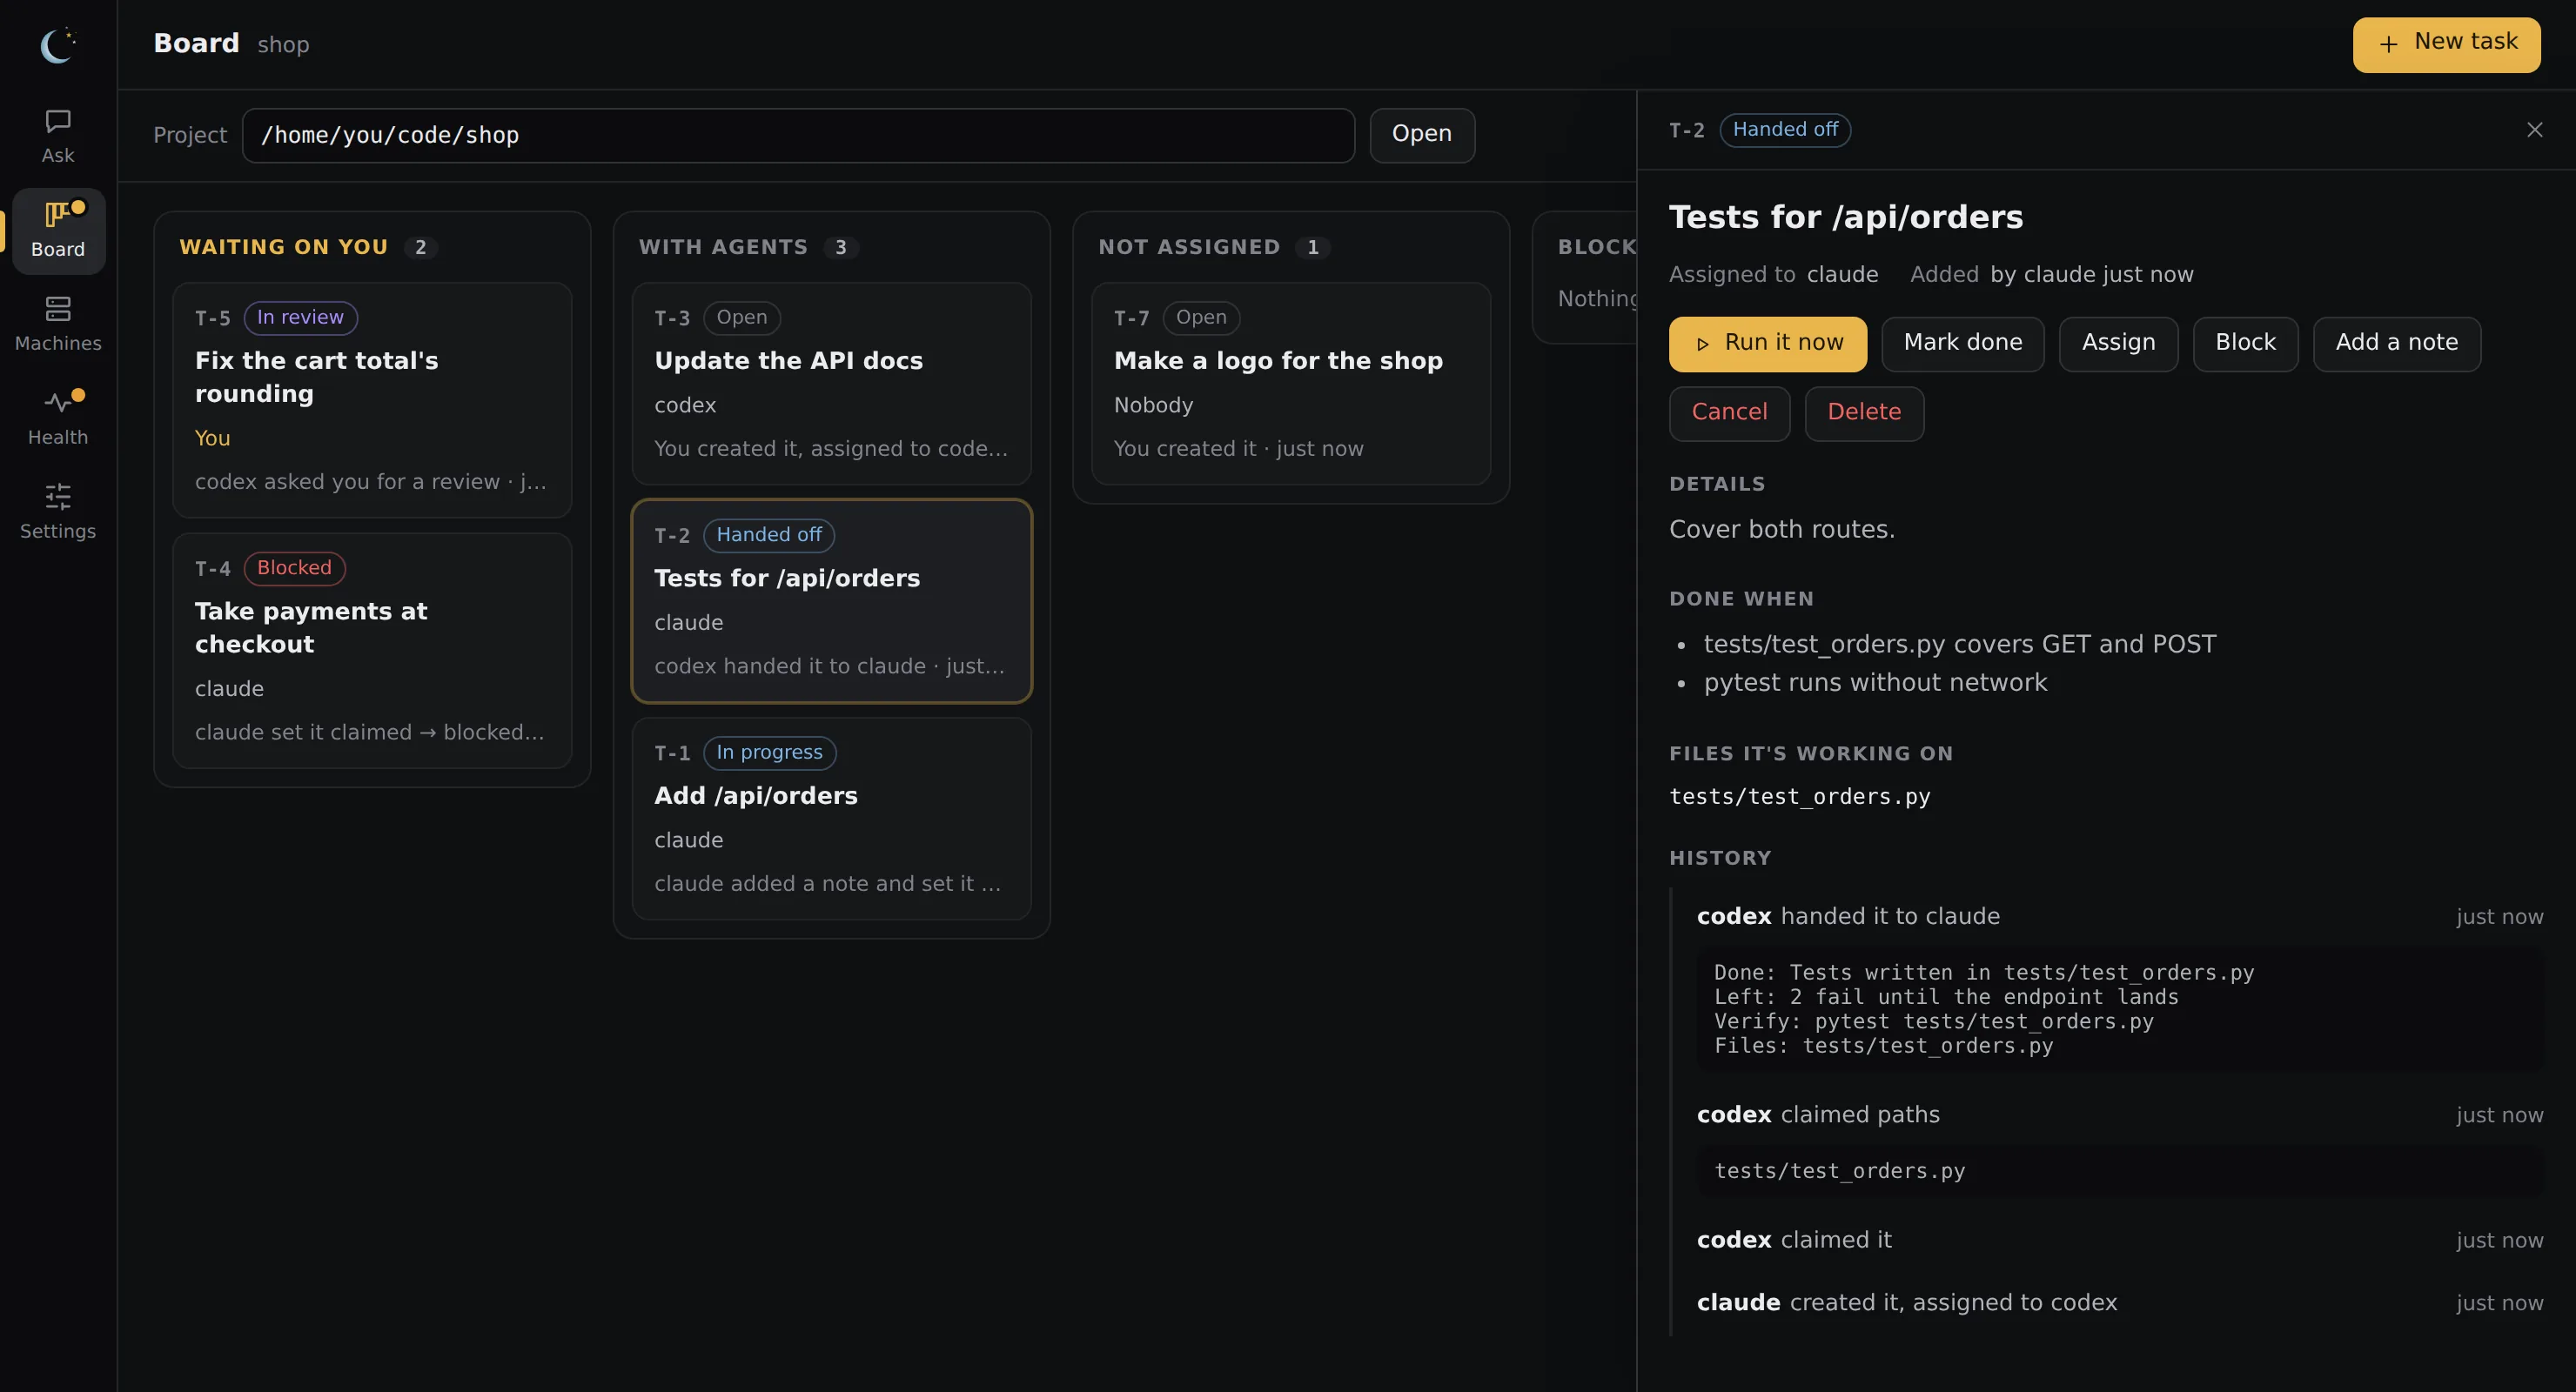
Task: Click the Block button
Action: click(x=2245, y=343)
